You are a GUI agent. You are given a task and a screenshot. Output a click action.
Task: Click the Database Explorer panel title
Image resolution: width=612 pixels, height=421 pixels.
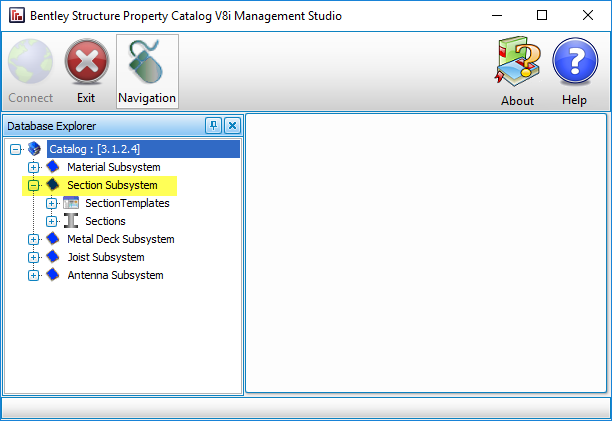tap(52, 126)
